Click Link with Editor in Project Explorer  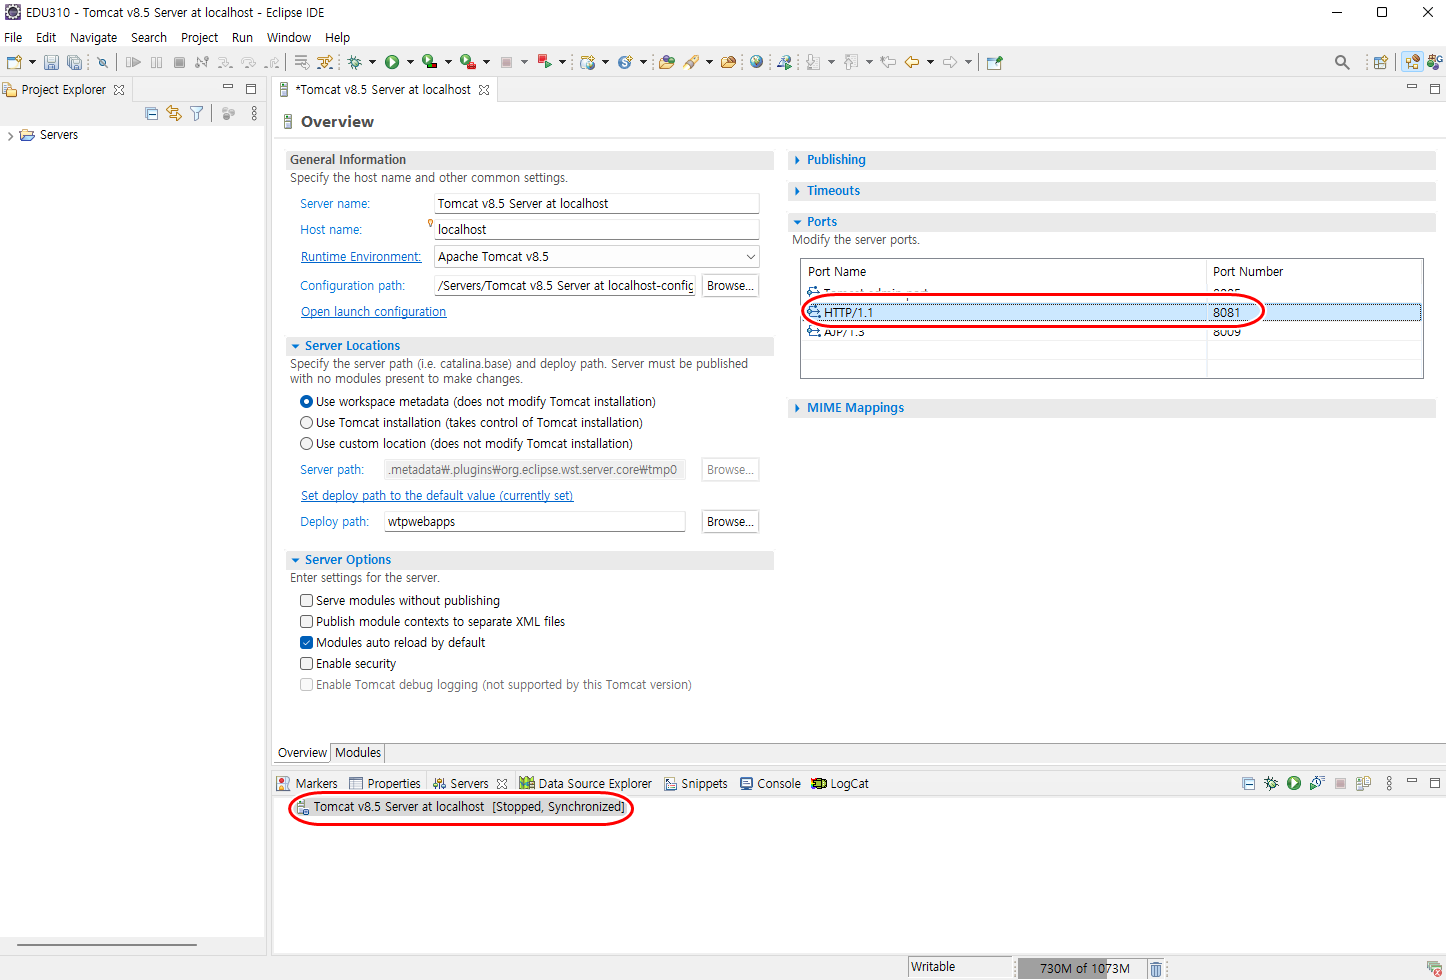(174, 113)
